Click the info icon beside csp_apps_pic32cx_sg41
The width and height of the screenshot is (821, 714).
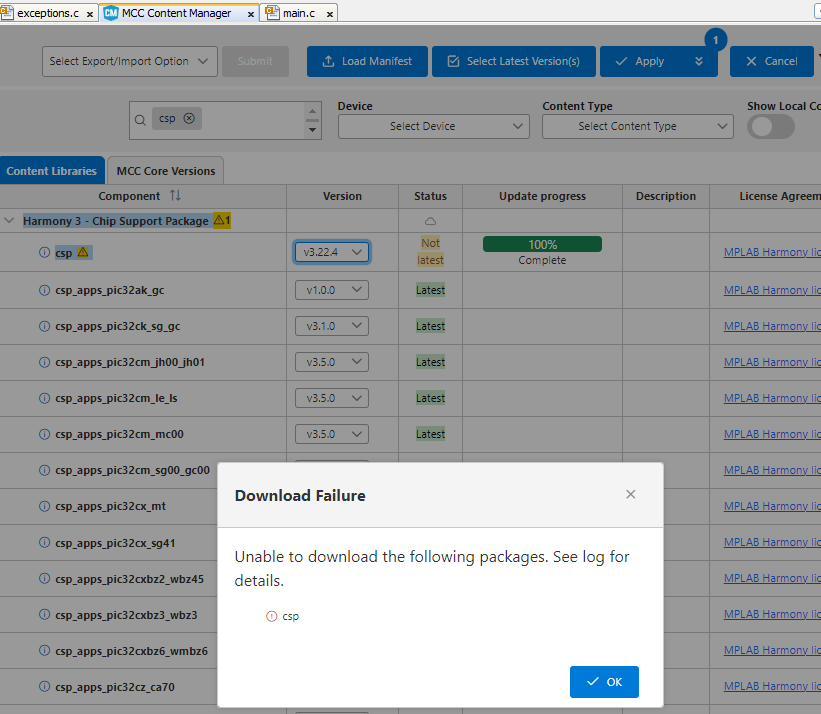coord(45,542)
